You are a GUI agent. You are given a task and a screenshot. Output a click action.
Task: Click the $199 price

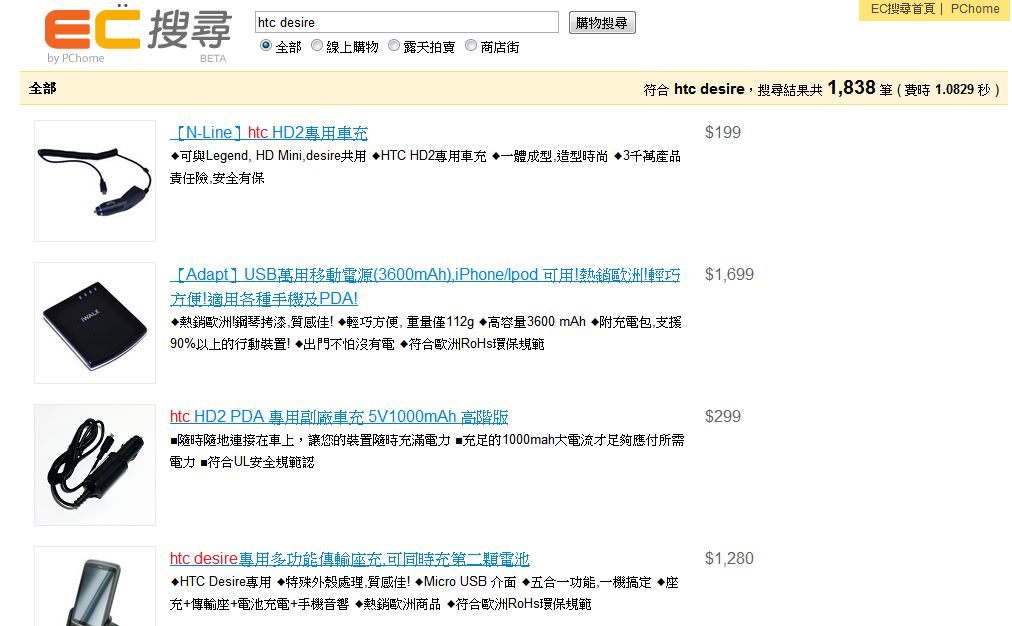coord(723,132)
